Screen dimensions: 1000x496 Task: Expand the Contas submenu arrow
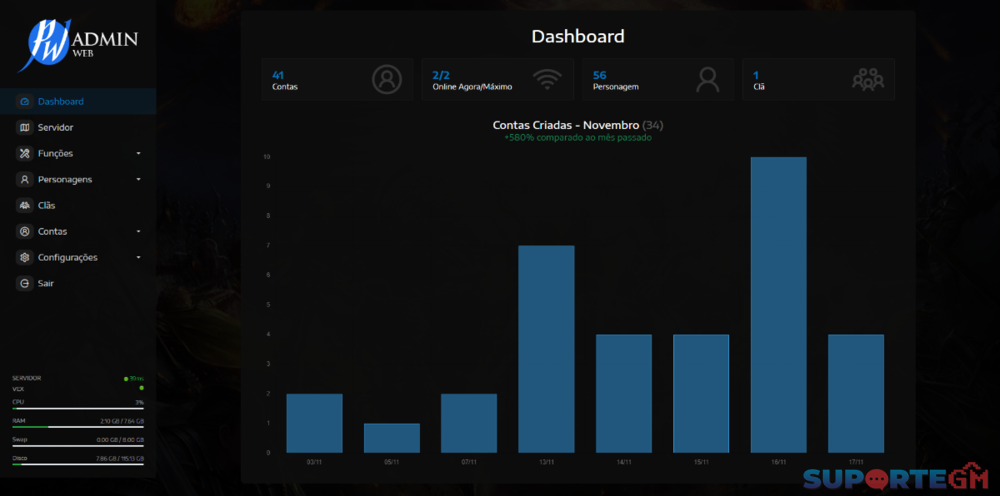138,232
